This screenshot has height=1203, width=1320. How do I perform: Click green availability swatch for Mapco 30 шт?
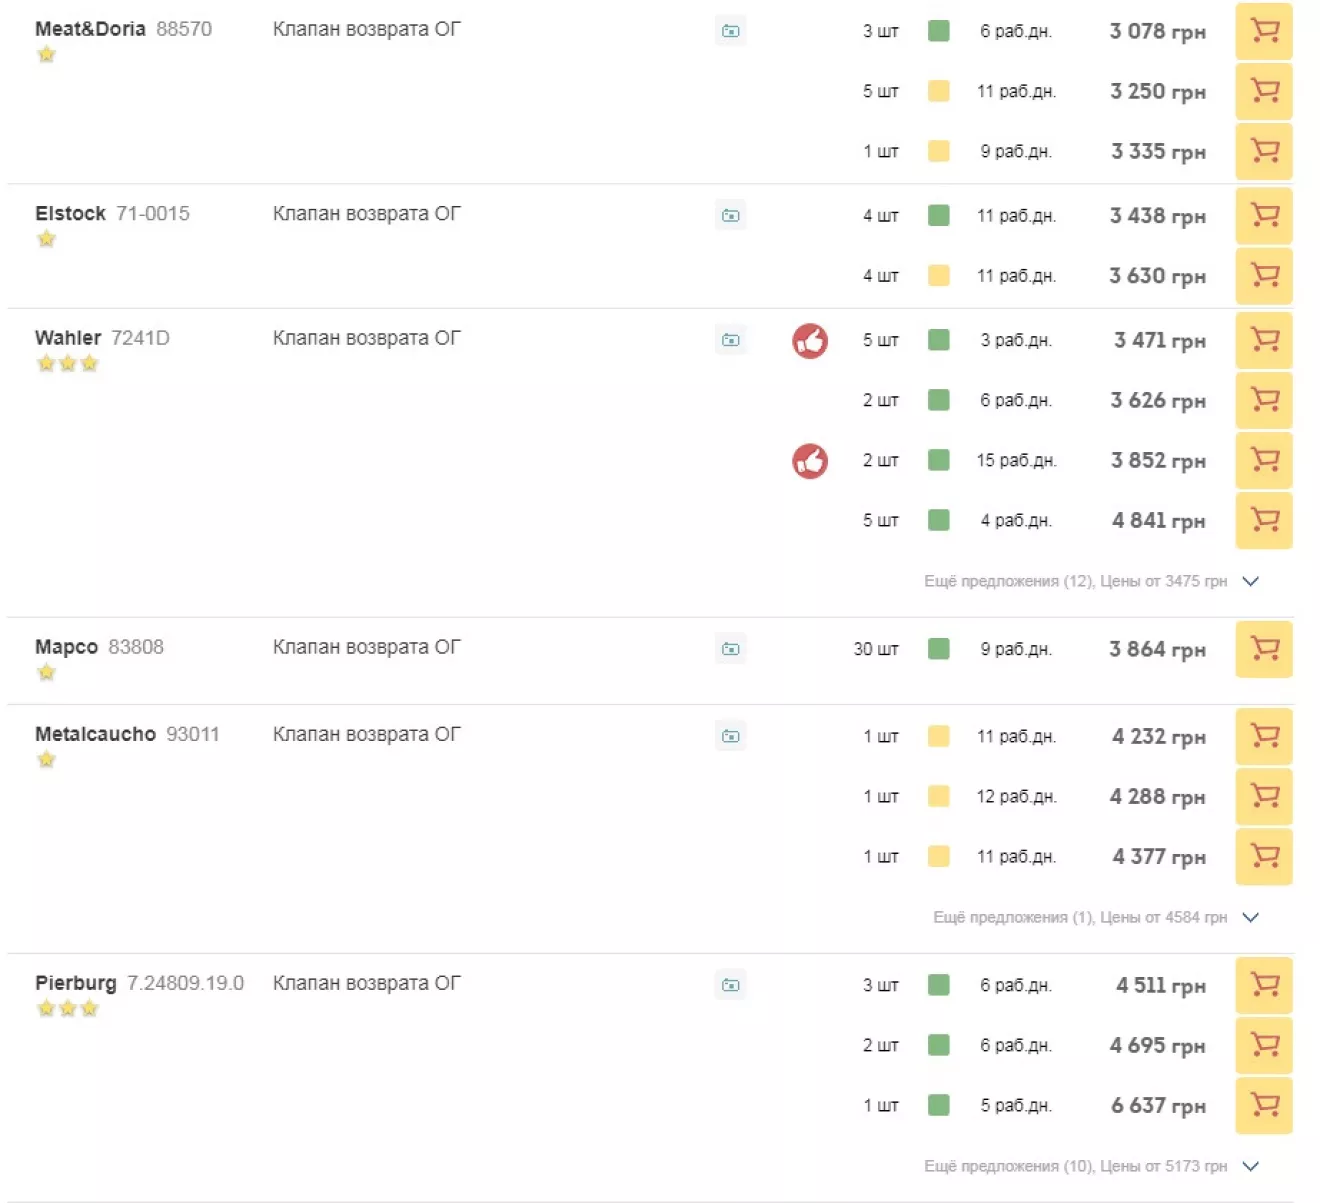point(938,649)
